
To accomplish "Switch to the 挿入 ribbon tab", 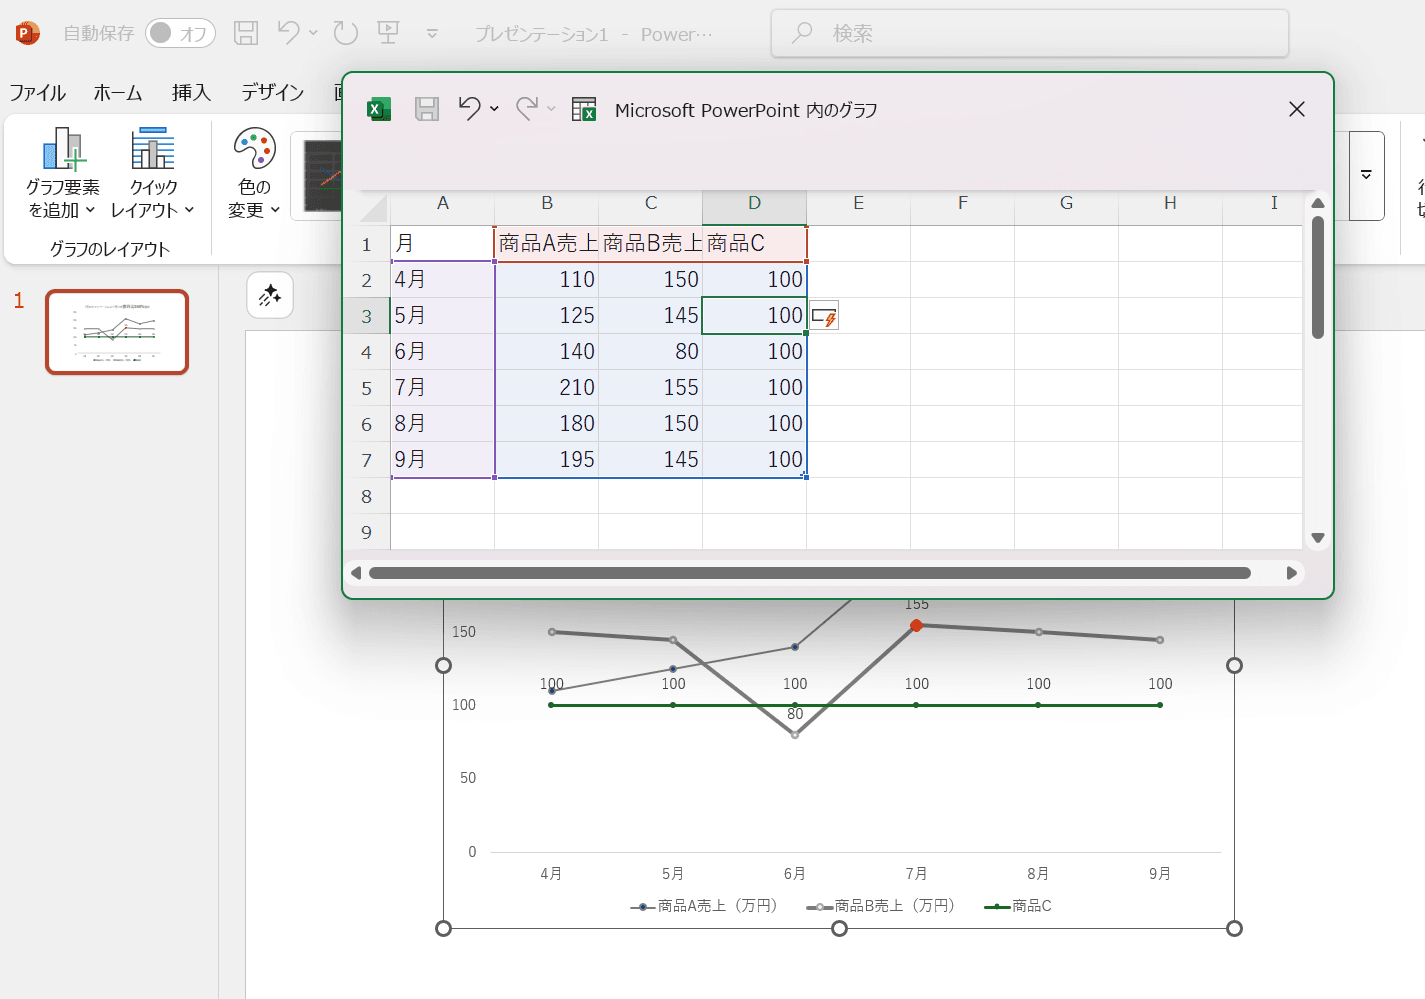I will [191, 93].
